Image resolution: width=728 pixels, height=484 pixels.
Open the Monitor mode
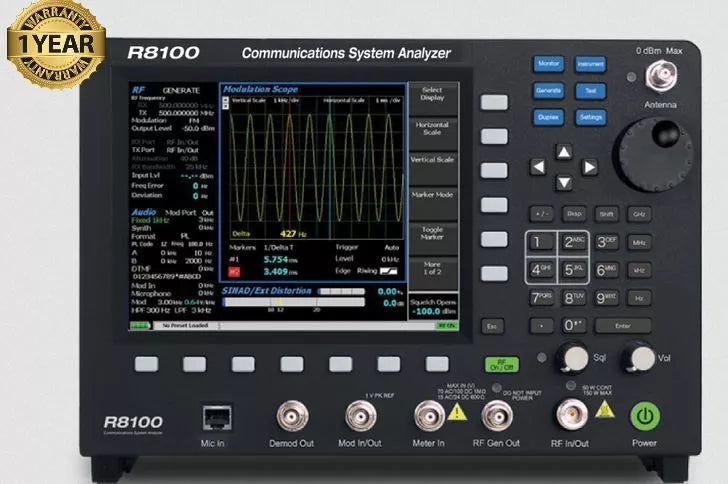pos(548,64)
